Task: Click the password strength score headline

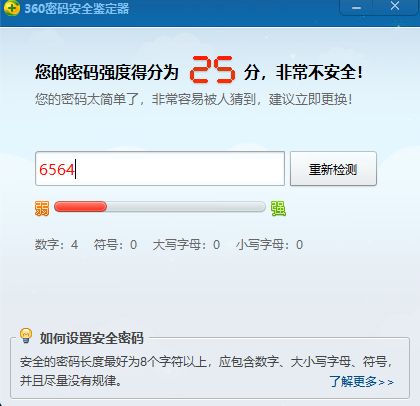Action: pyautogui.click(x=199, y=72)
